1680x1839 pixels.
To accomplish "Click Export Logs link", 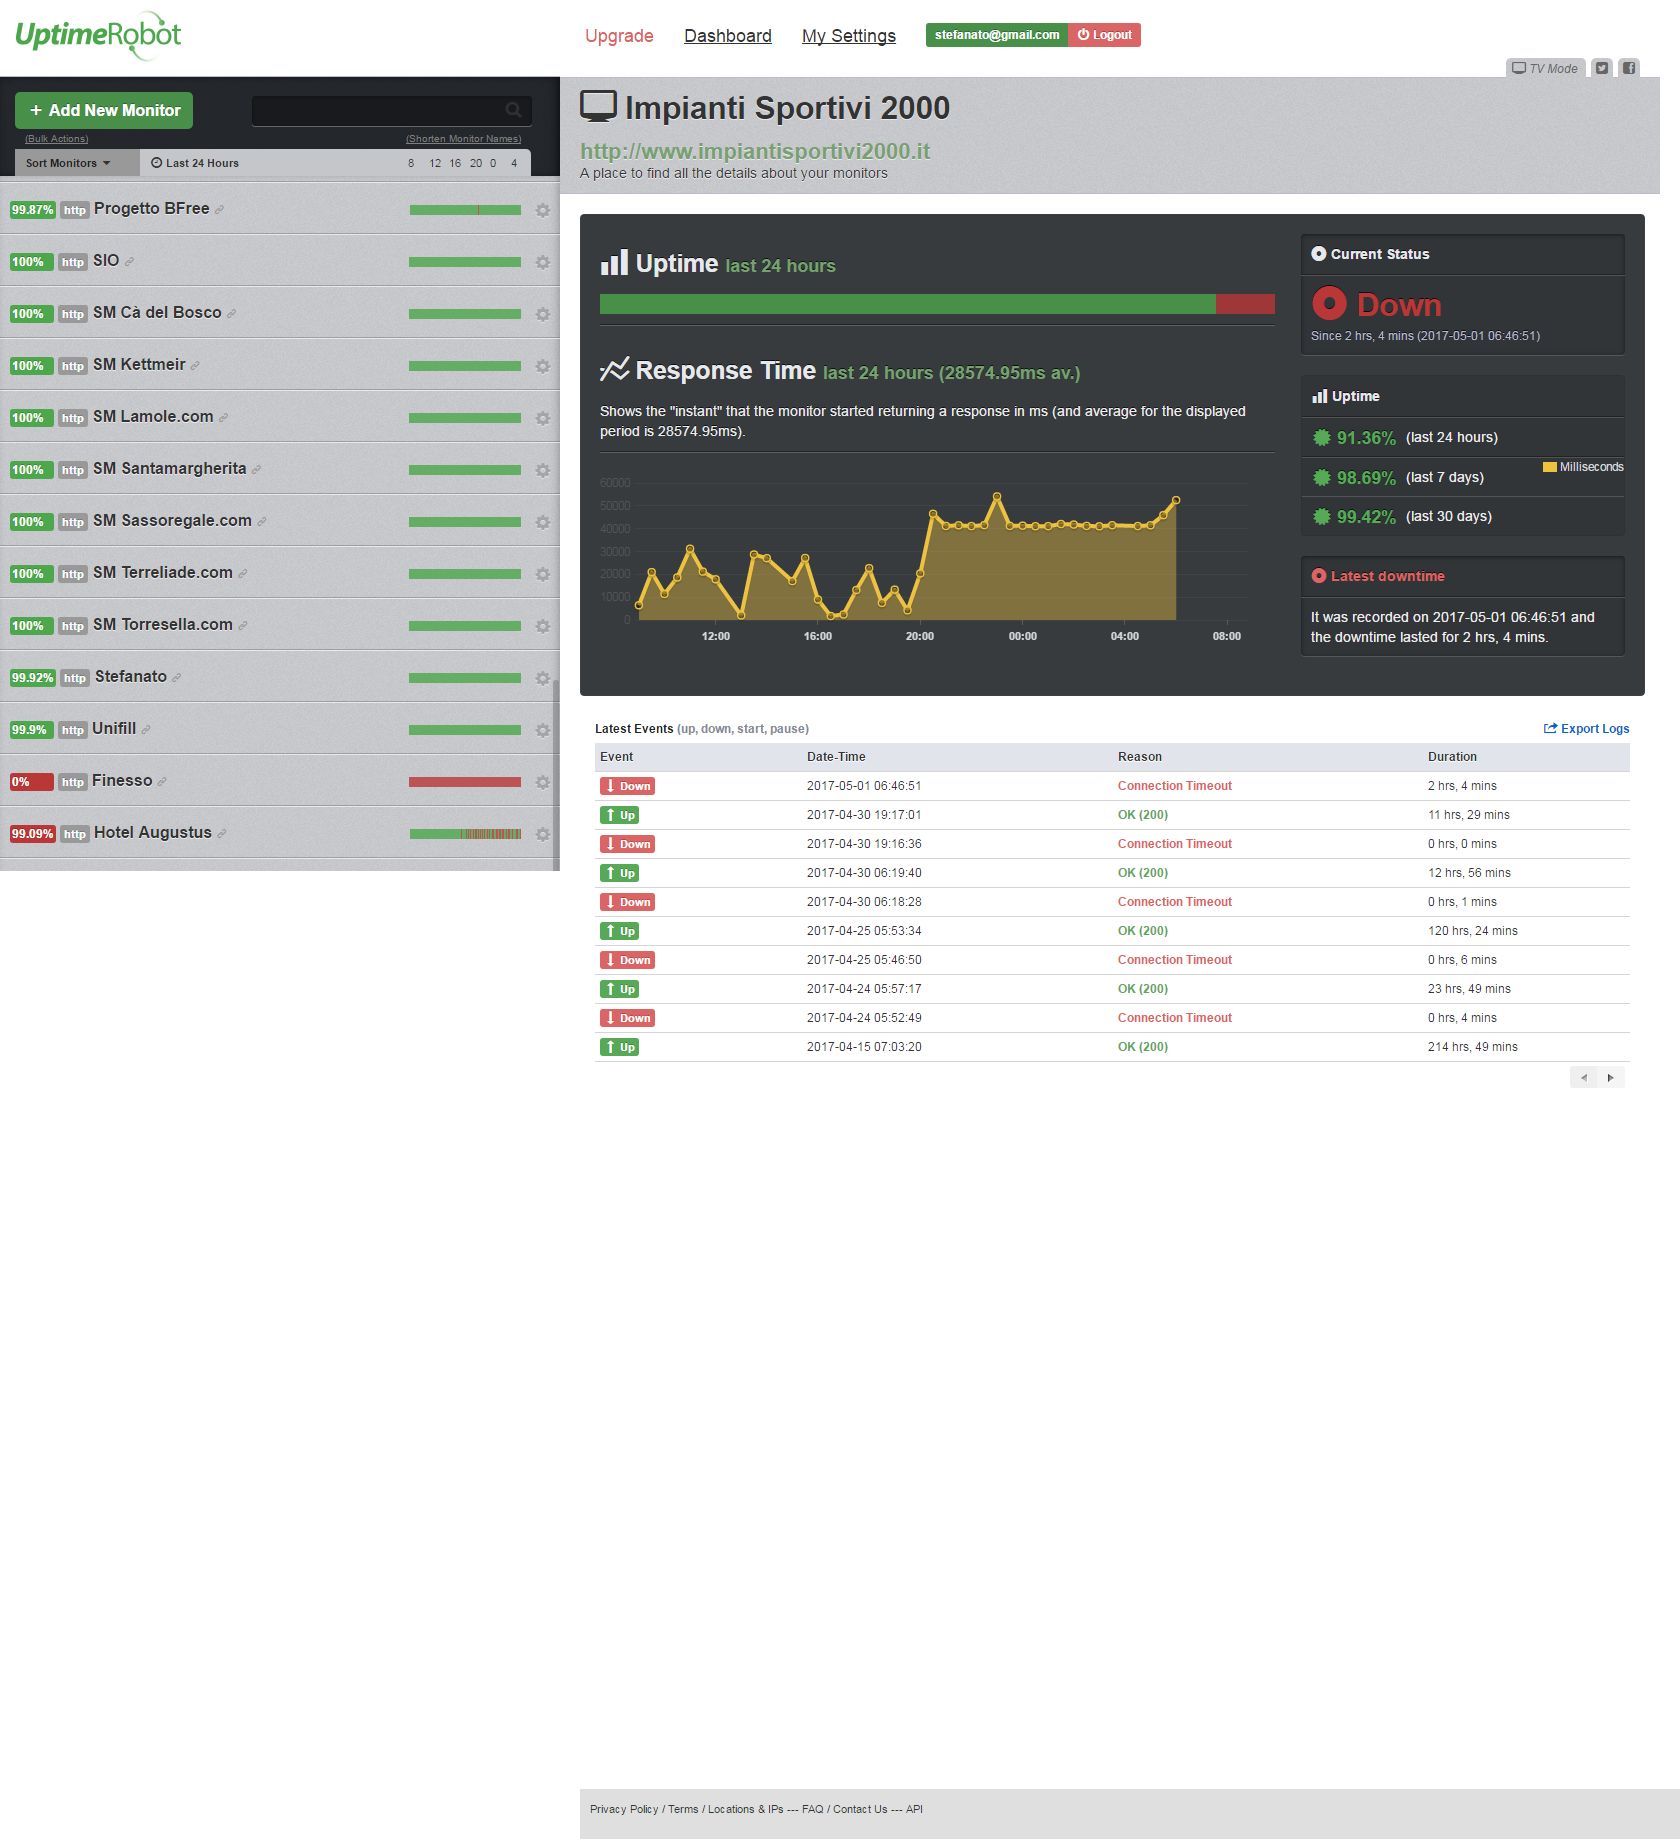I will (1586, 729).
